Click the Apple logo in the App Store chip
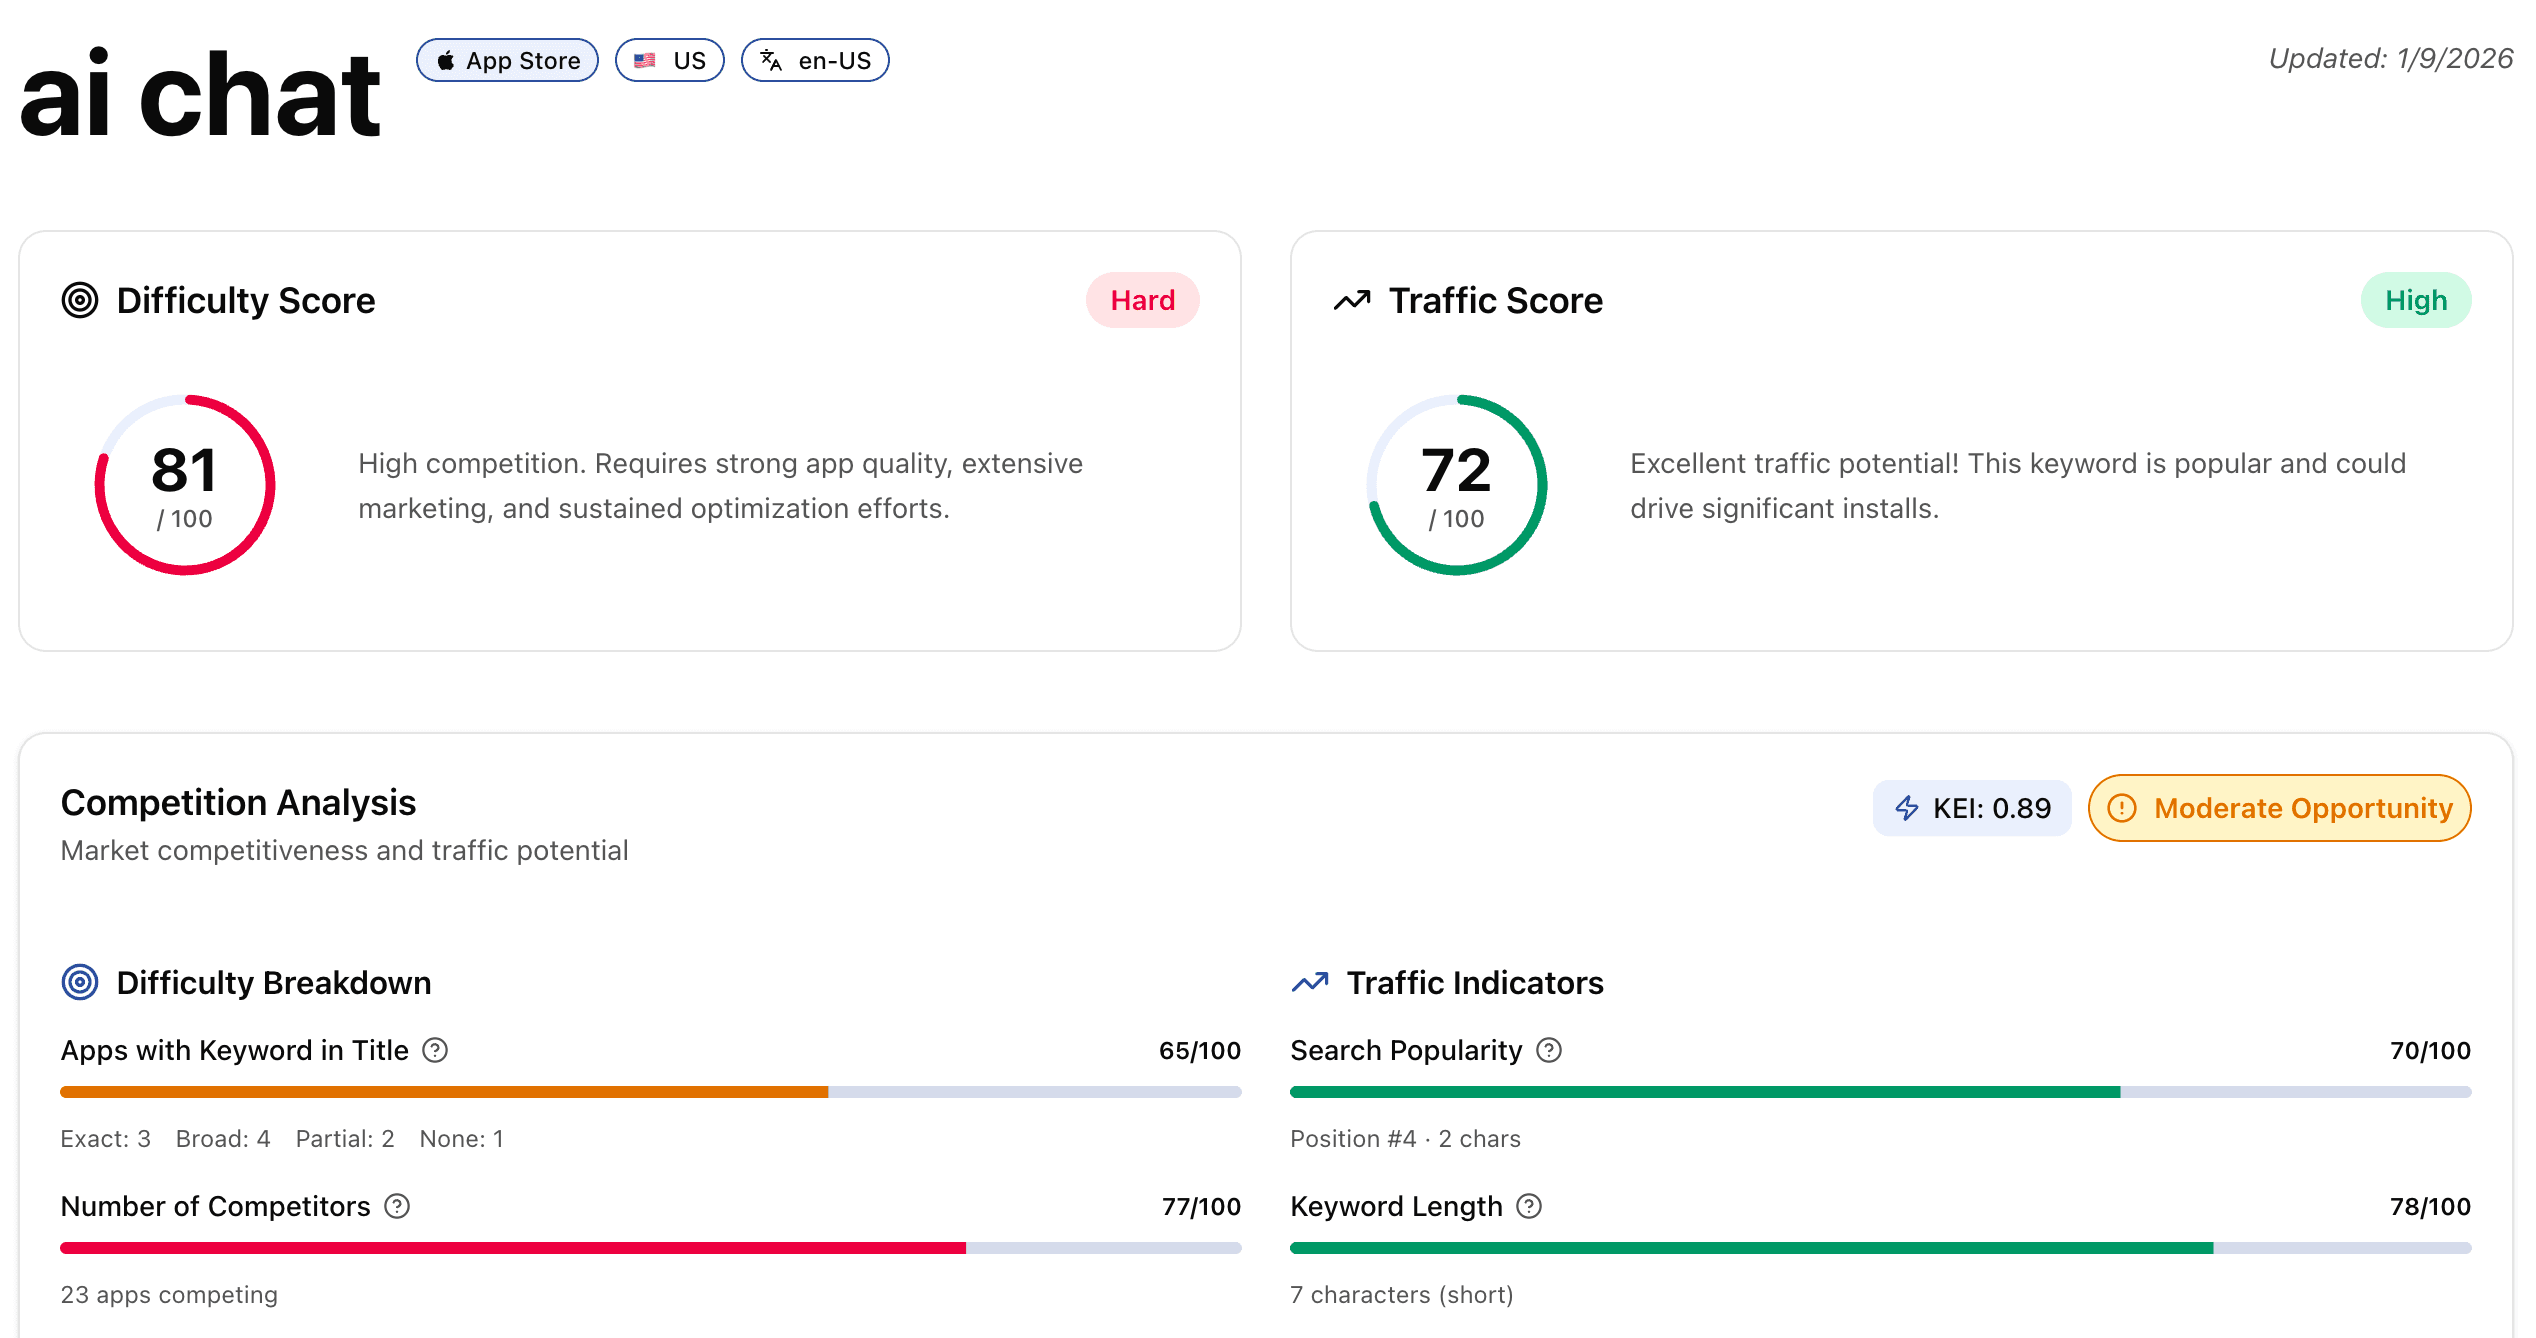 447,60
